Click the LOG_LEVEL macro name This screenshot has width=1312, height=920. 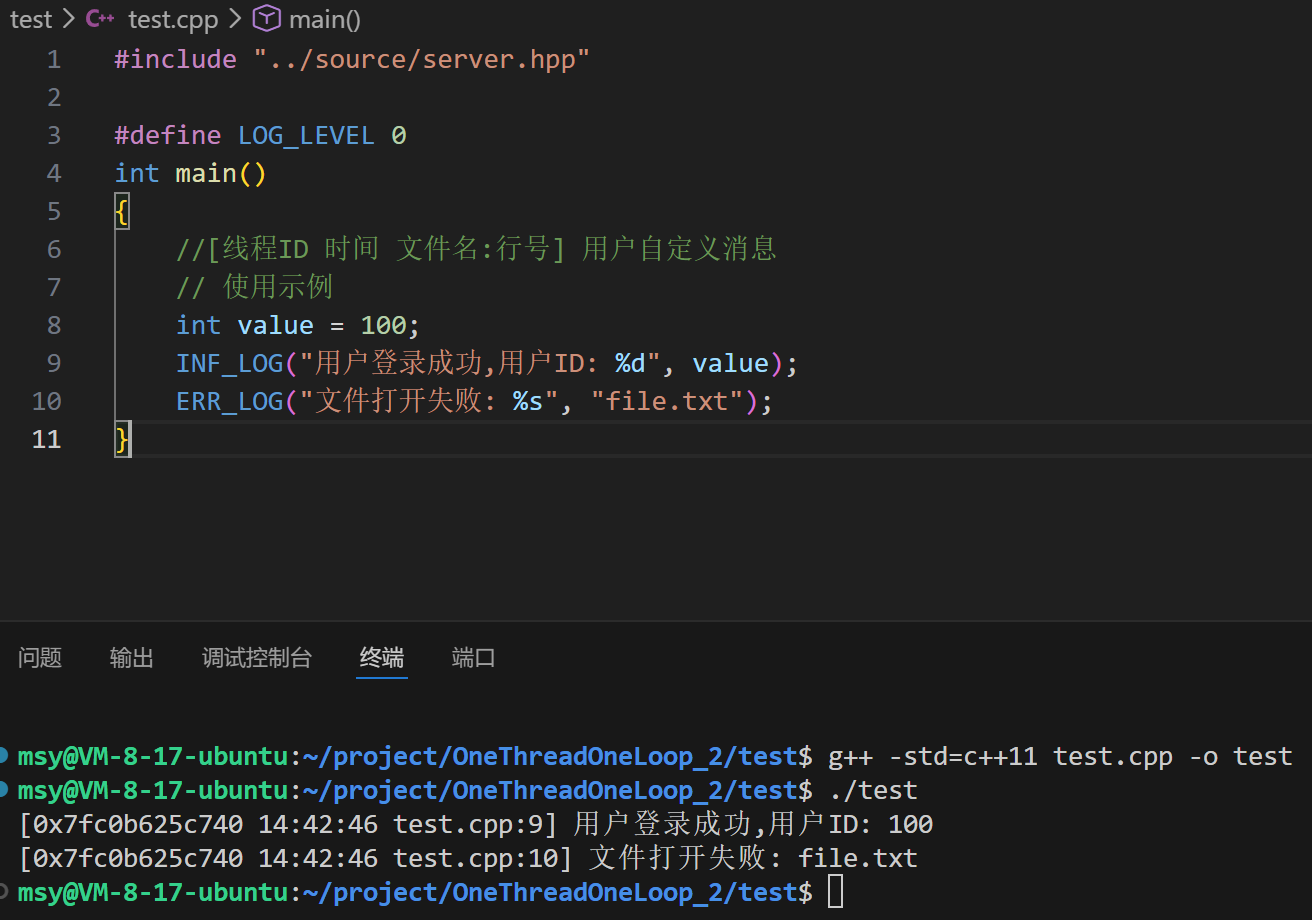coord(306,136)
